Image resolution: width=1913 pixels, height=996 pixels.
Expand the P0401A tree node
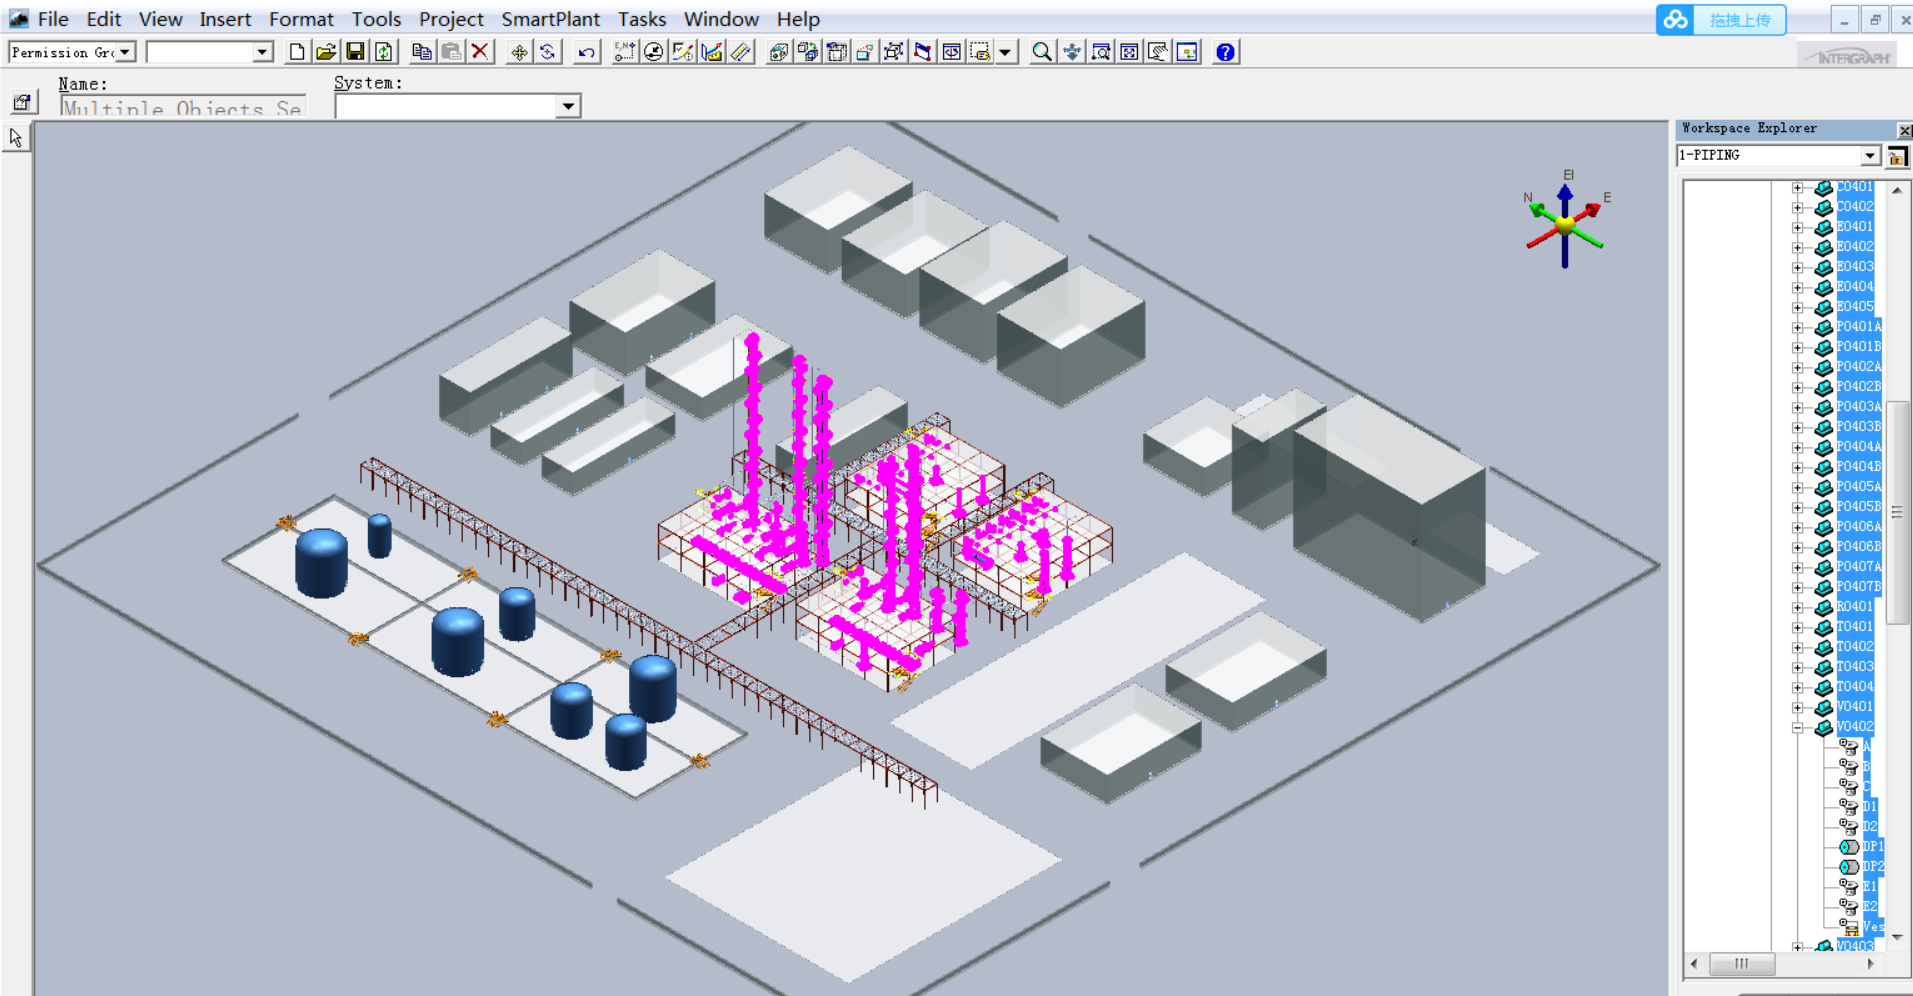pyautogui.click(x=1797, y=327)
